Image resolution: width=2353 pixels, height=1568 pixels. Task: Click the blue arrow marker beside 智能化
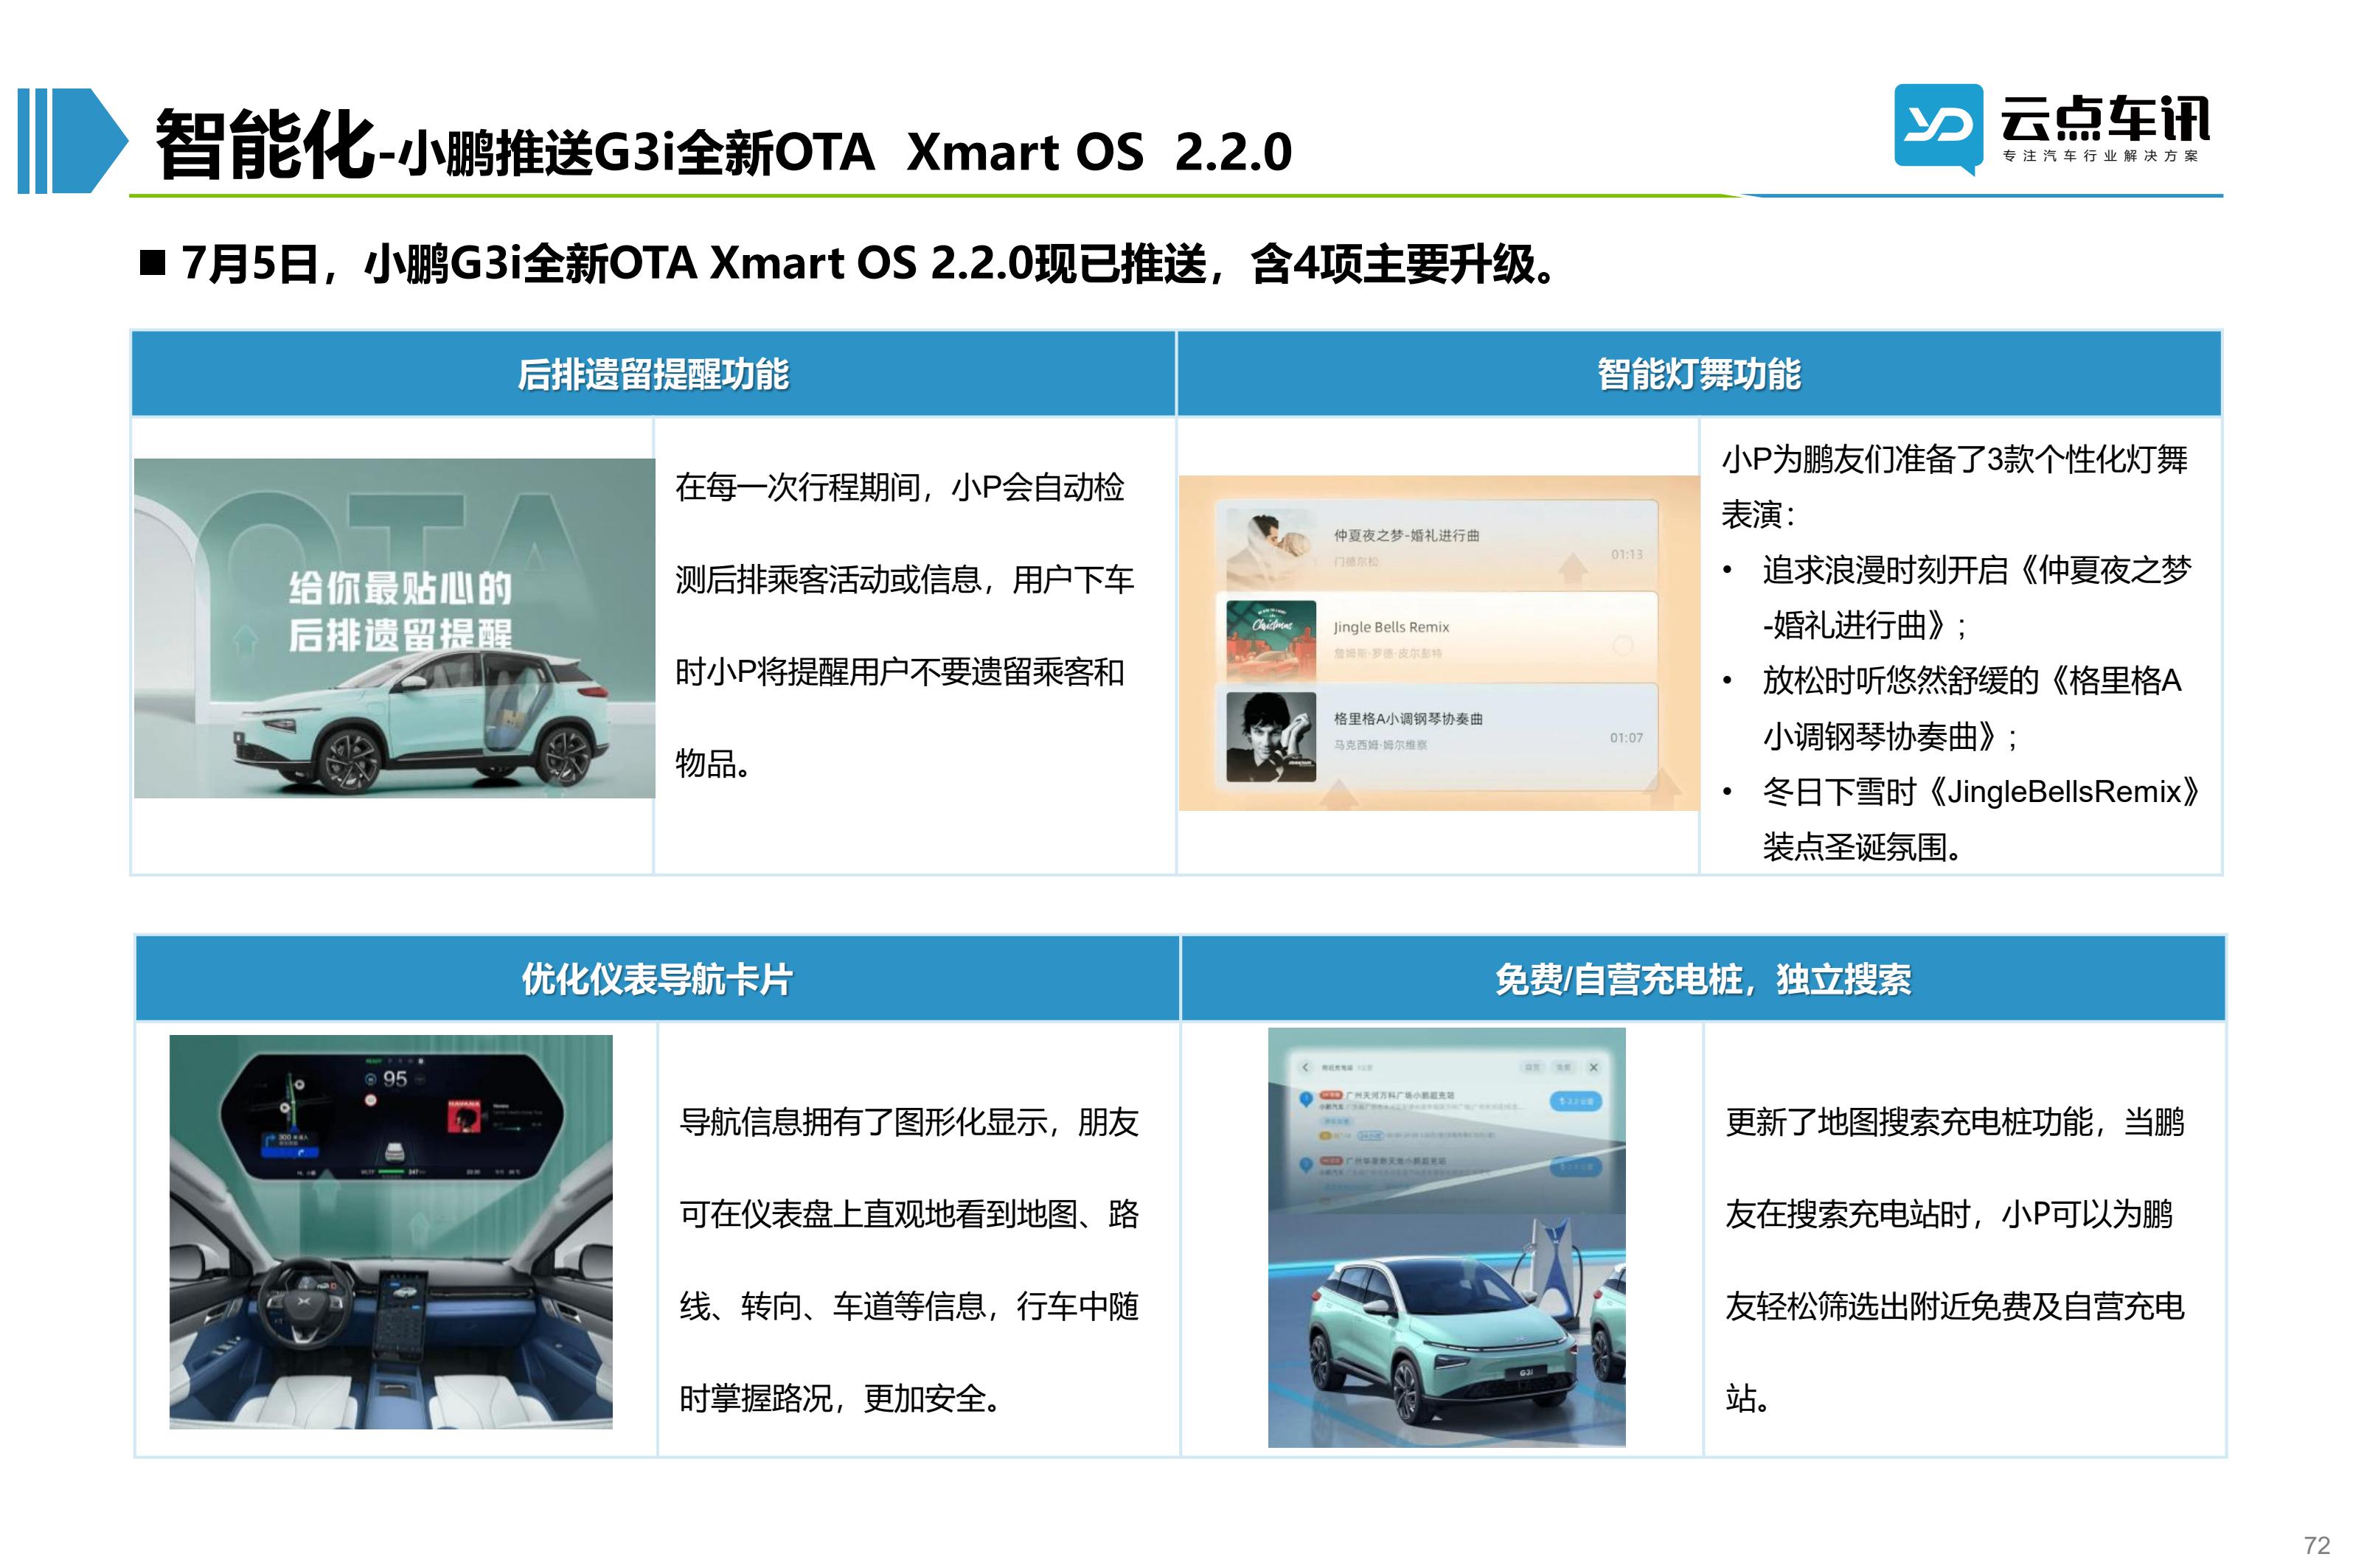click(72, 140)
